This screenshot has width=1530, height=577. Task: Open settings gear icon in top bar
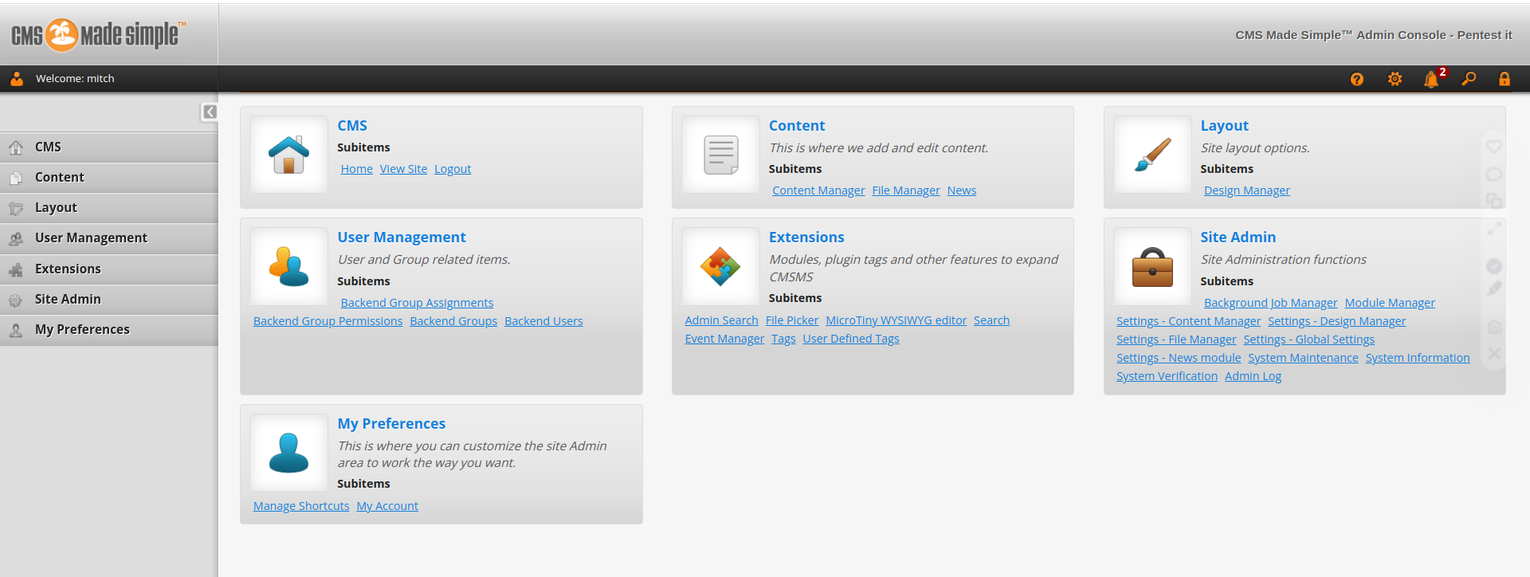1395,79
